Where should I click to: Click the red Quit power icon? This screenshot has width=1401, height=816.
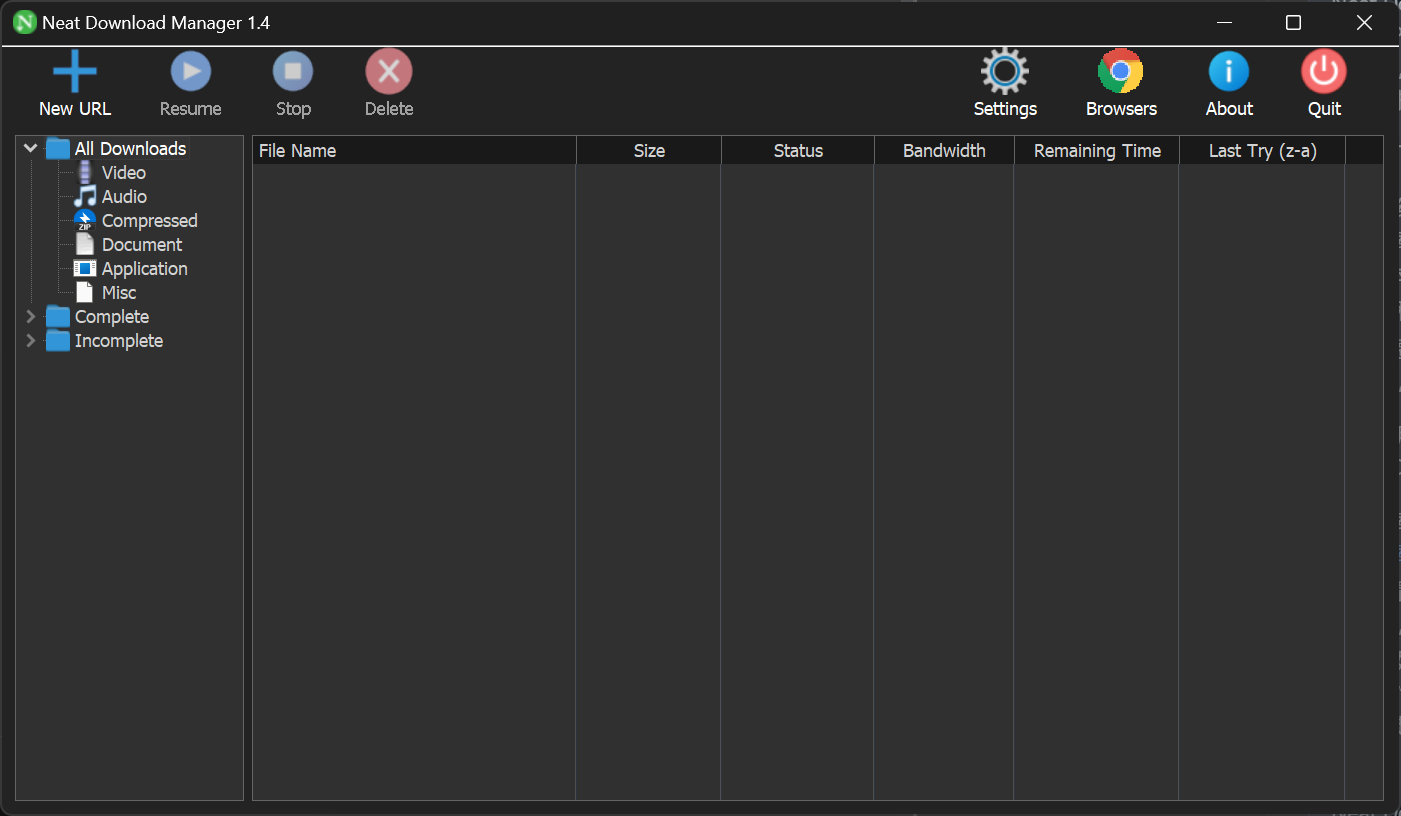click(x=1324, y=72)
